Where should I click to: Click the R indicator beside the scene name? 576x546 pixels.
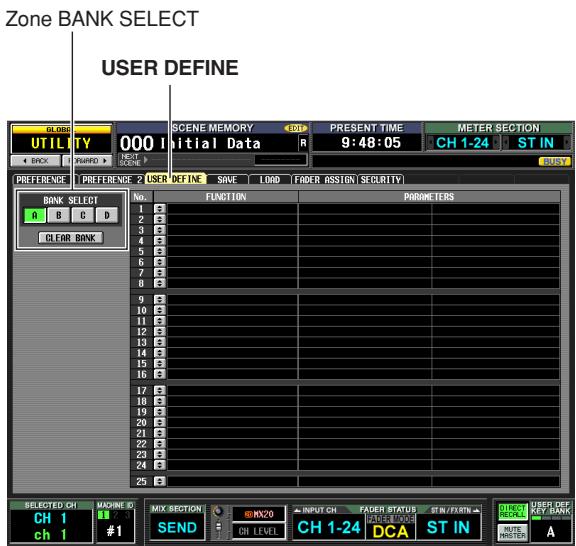coord(303,143)
